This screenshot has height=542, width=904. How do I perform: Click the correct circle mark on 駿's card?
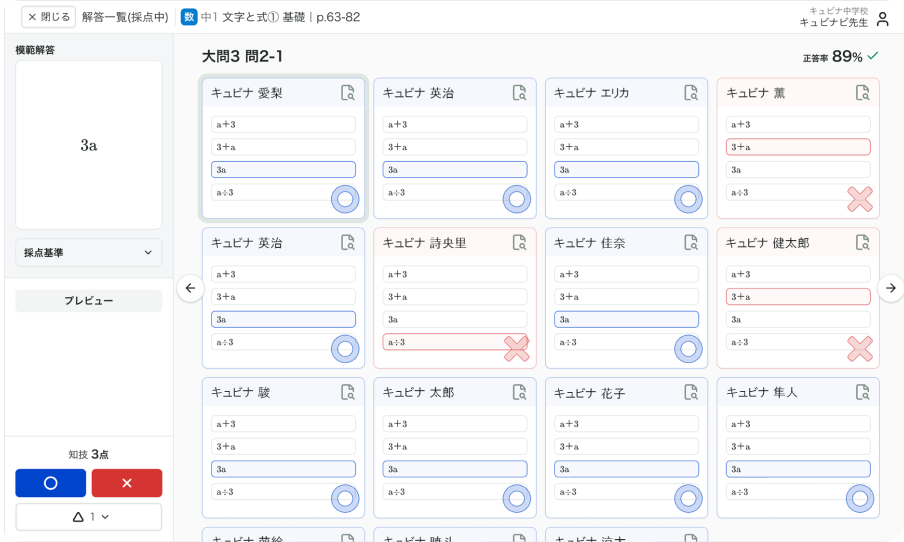(x=345, y=499)
